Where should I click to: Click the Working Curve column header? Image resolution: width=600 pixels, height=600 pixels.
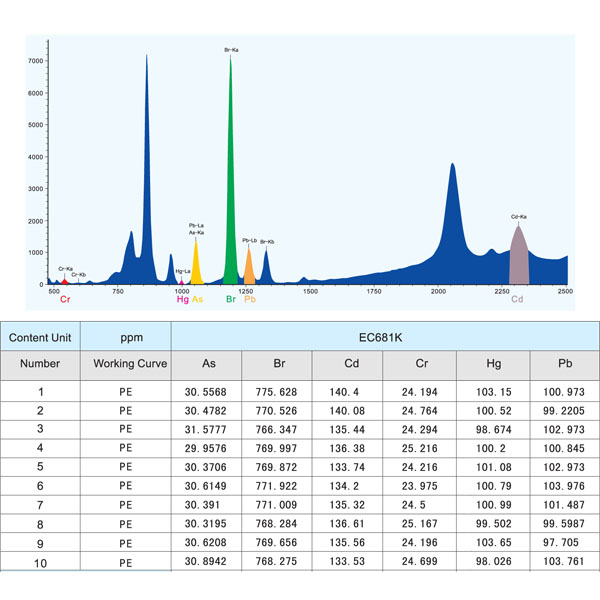pyautogui.click(x=126, y=365)
